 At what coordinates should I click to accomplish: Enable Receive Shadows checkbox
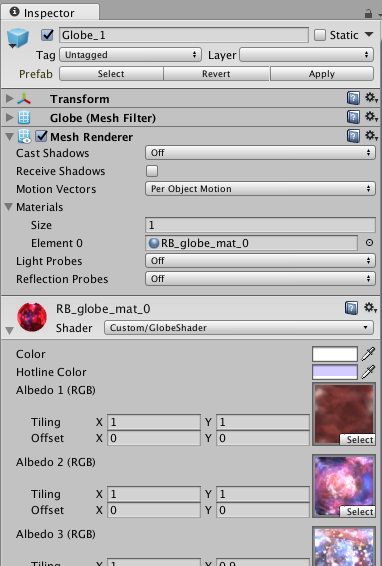[152, 171]
